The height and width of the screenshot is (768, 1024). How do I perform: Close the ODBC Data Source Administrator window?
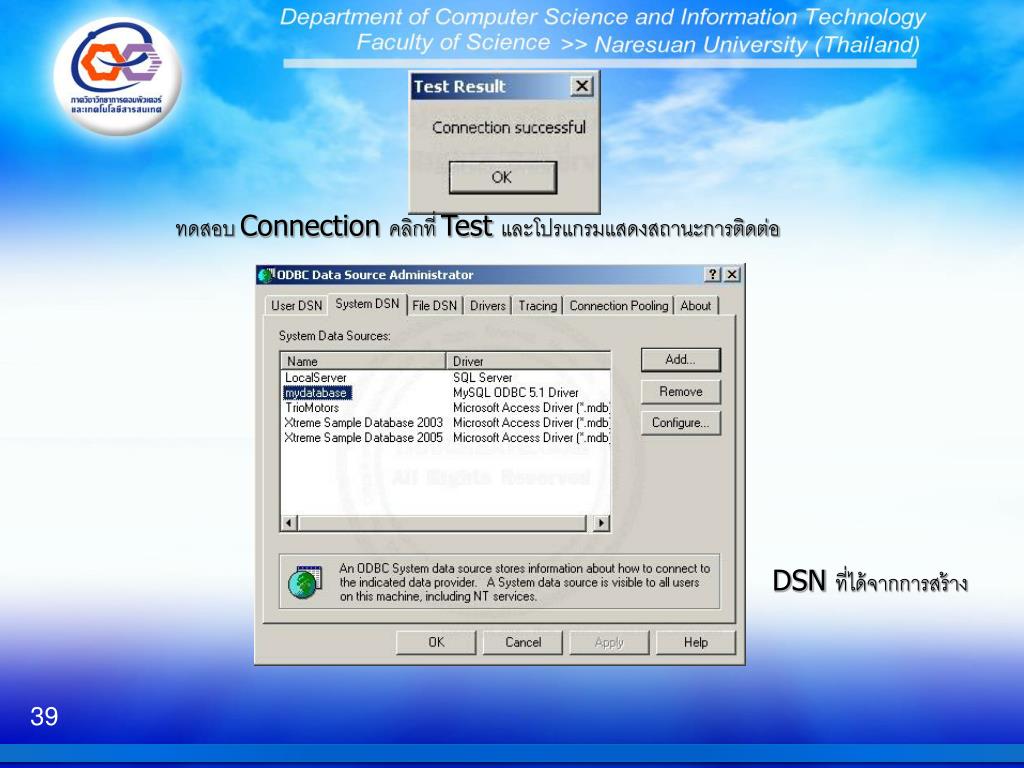point(732,274)
